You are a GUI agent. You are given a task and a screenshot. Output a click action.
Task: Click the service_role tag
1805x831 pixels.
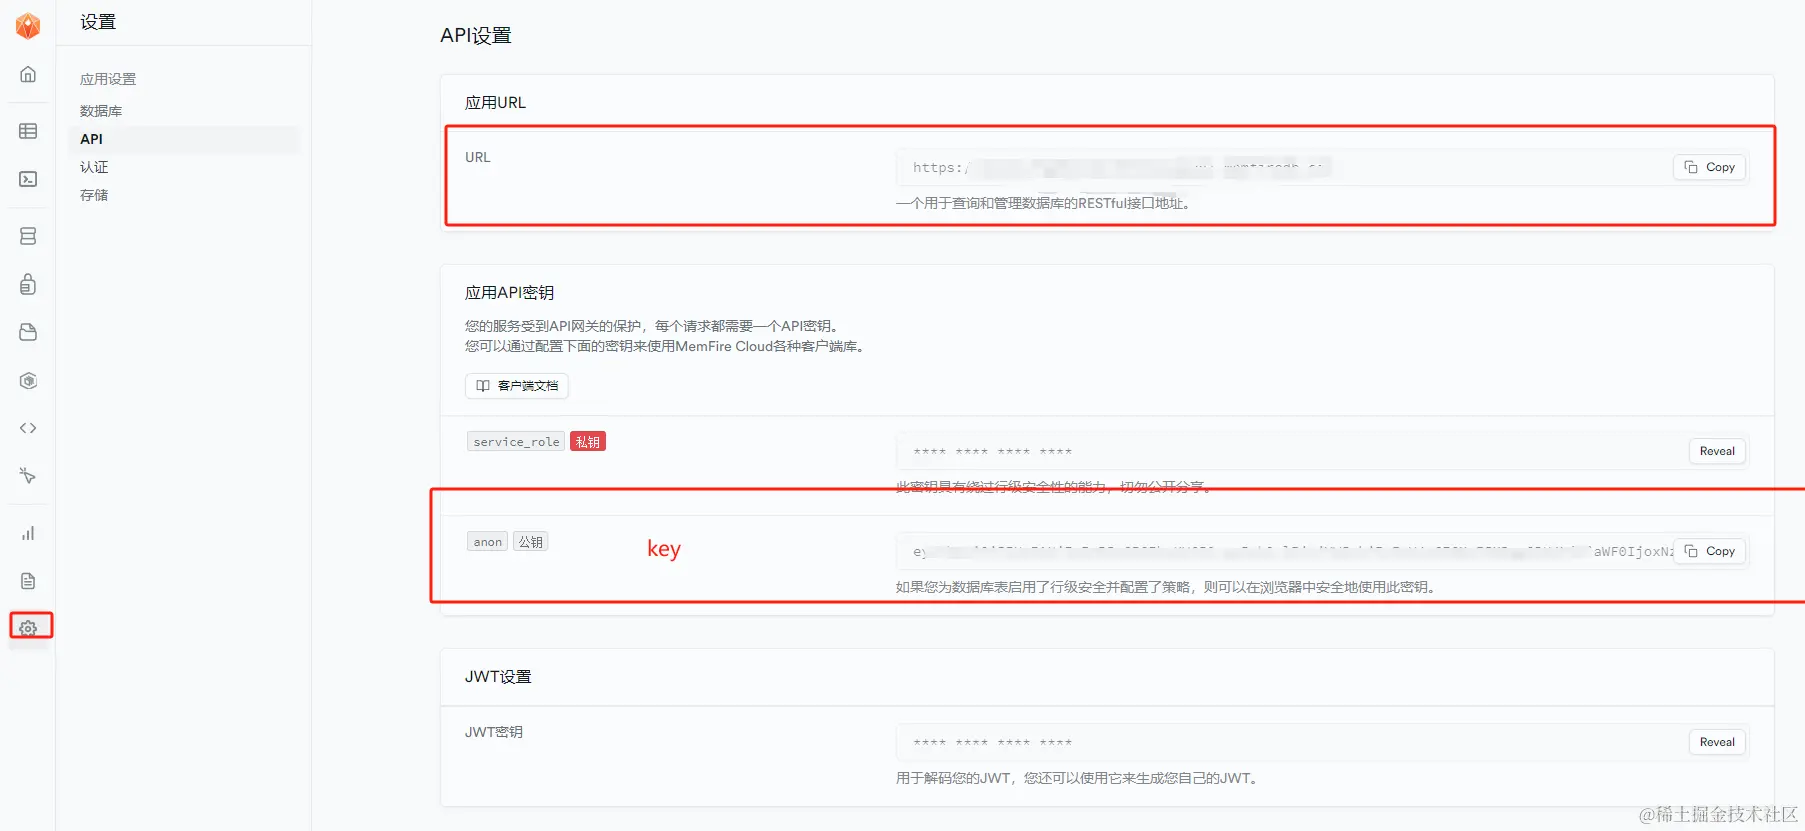[x=516, y=442]
